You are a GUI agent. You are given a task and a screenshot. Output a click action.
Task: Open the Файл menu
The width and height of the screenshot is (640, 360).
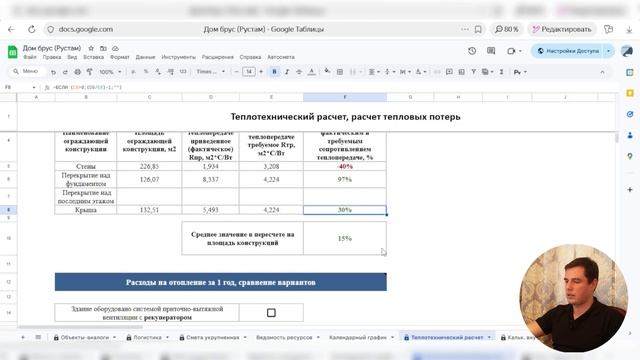coord(30,57)
